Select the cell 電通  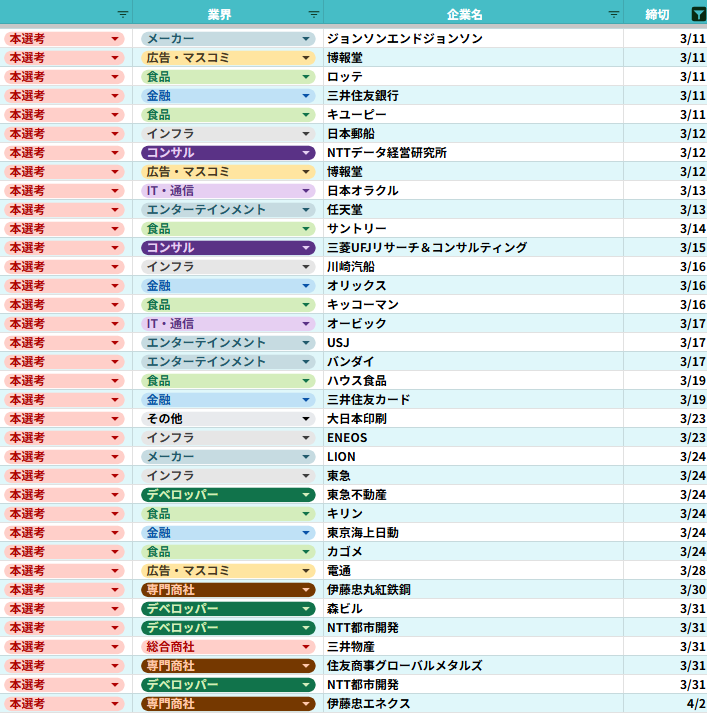[x=473, y=571]
